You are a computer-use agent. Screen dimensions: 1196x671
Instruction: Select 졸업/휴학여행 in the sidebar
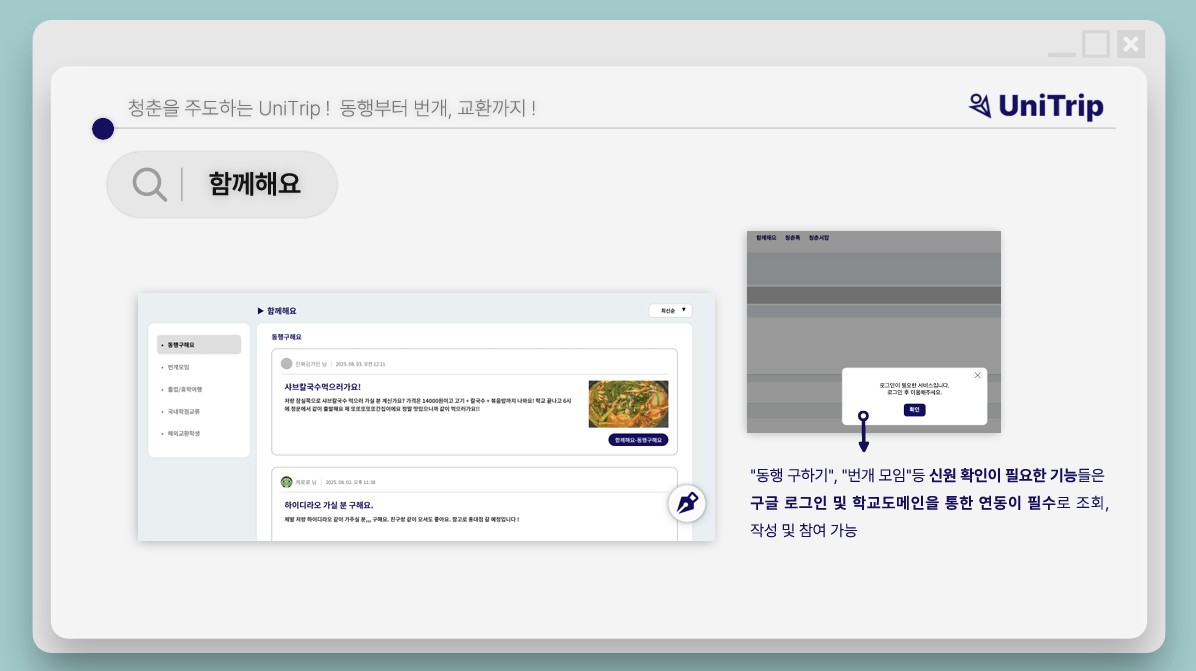pyautogui.click(x=184, y=389)
